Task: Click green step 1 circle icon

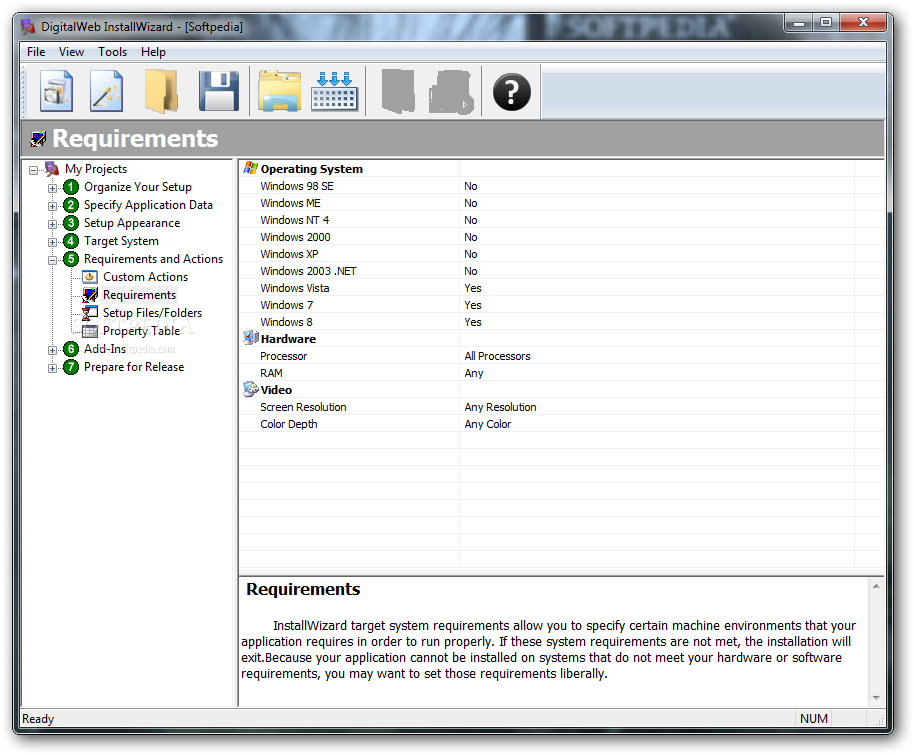Action: 71,187
